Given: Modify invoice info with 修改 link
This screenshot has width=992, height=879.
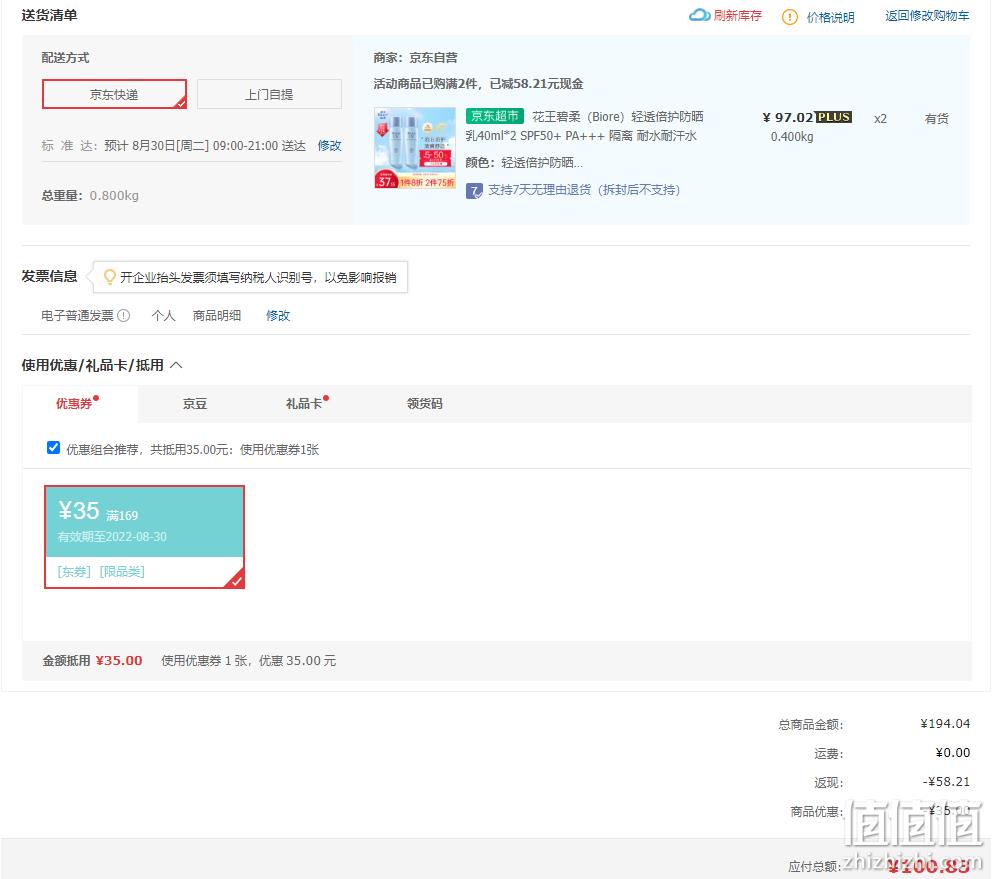Looking at the screenshot, I should pos(278,315).
